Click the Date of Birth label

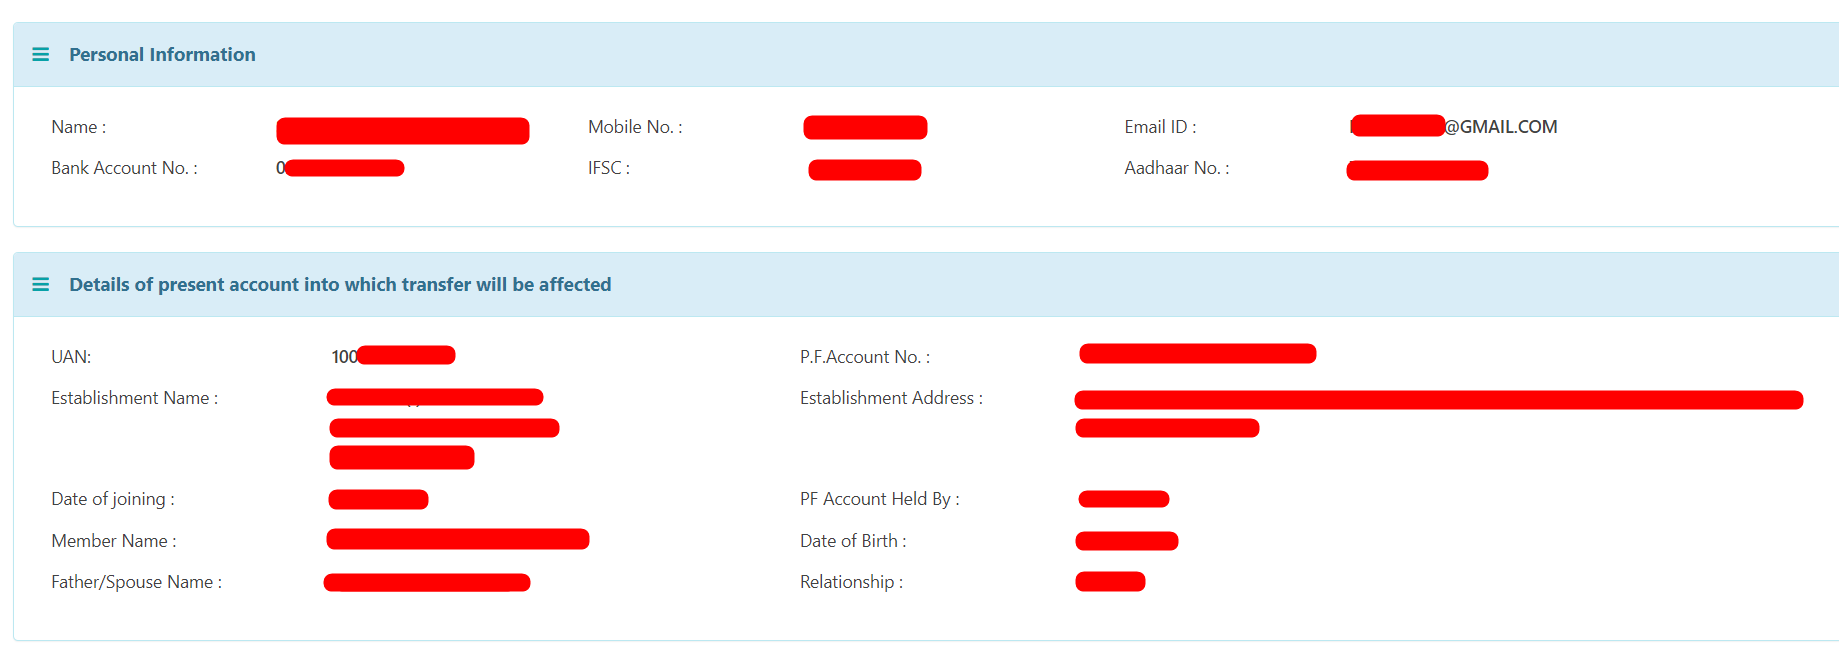tap(853, 541)
